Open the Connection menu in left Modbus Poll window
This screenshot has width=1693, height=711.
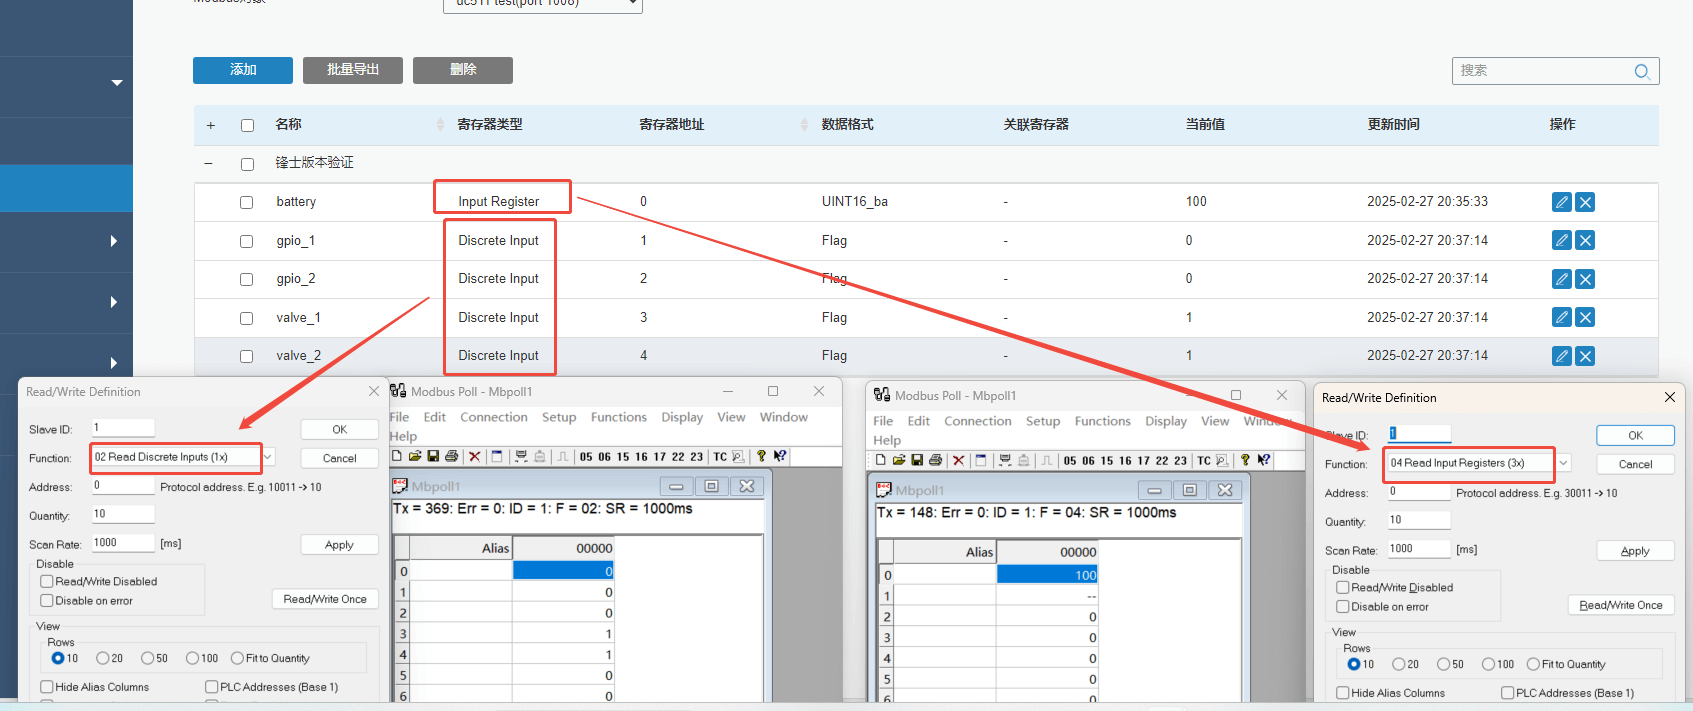pos(493,417)
